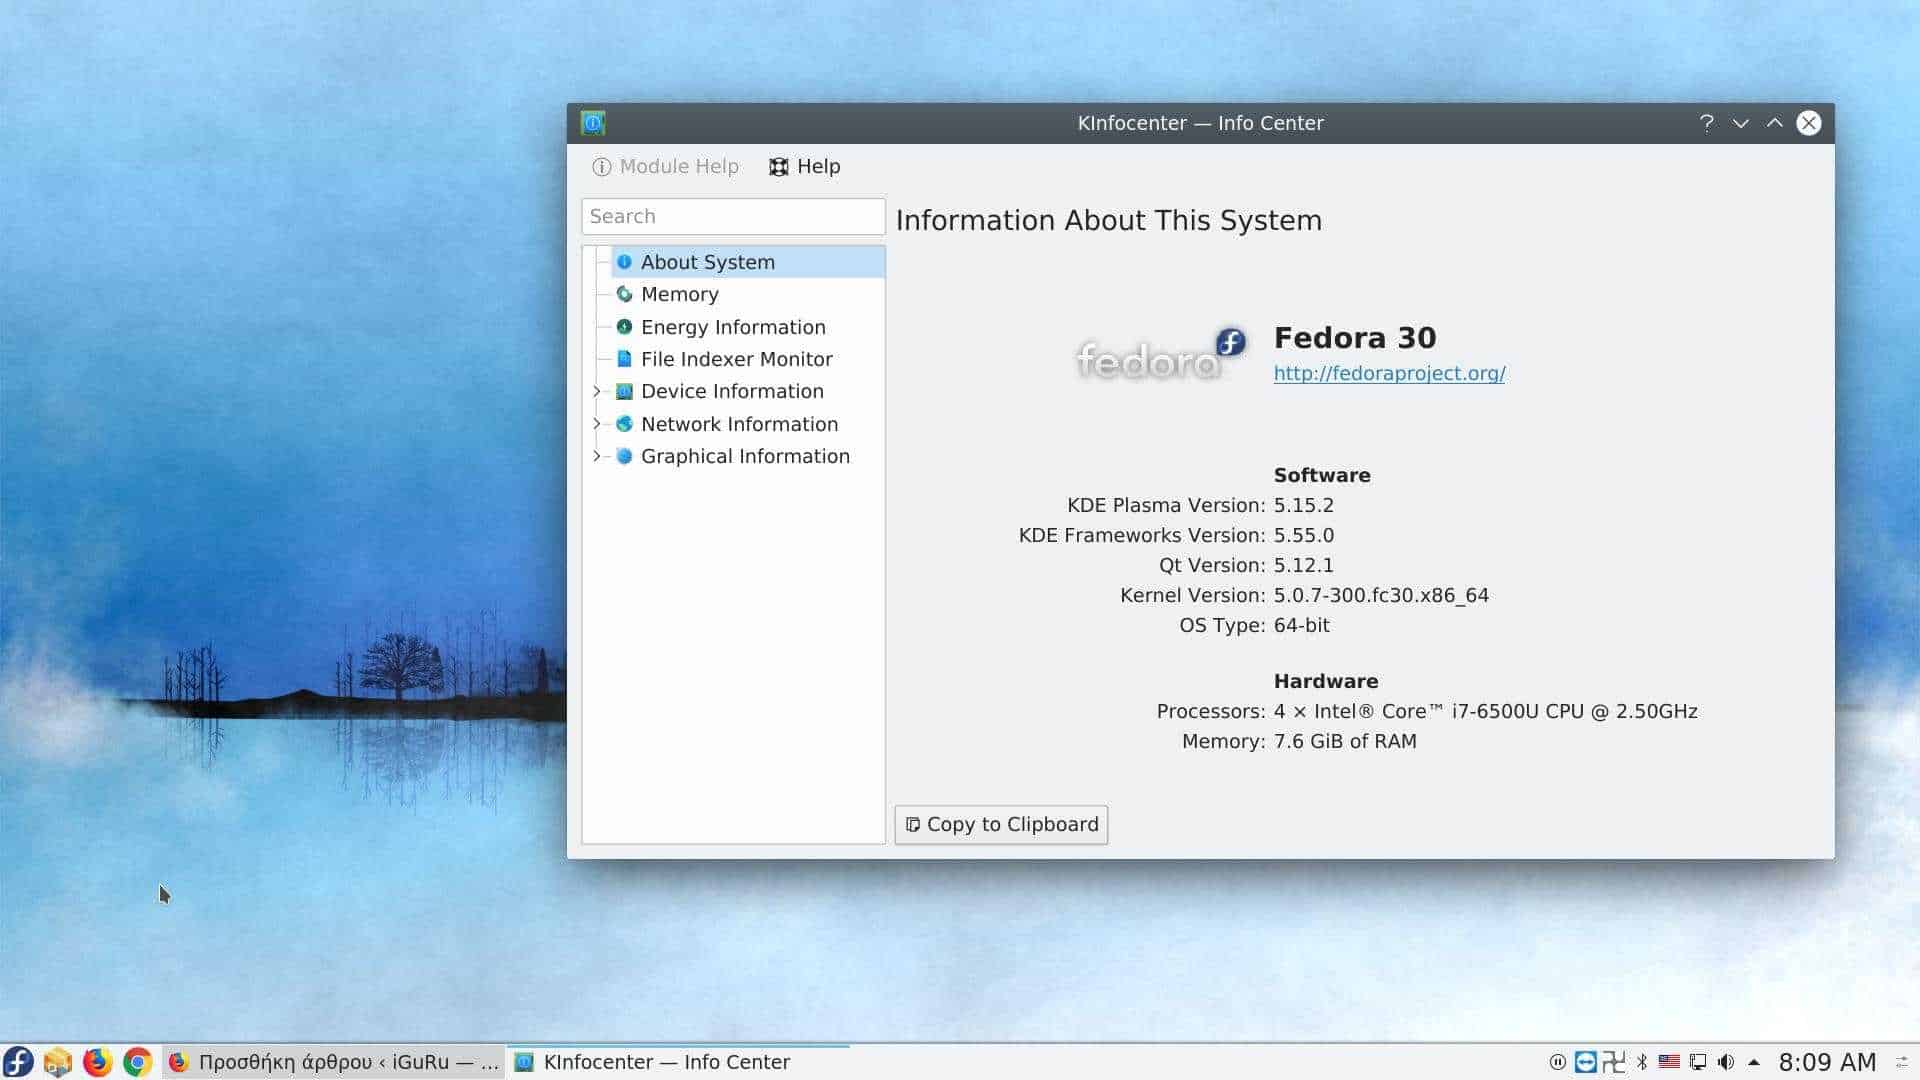
Task: Expand the hidden system tray icons arrow
Action: click(x=1754, y=1062)
